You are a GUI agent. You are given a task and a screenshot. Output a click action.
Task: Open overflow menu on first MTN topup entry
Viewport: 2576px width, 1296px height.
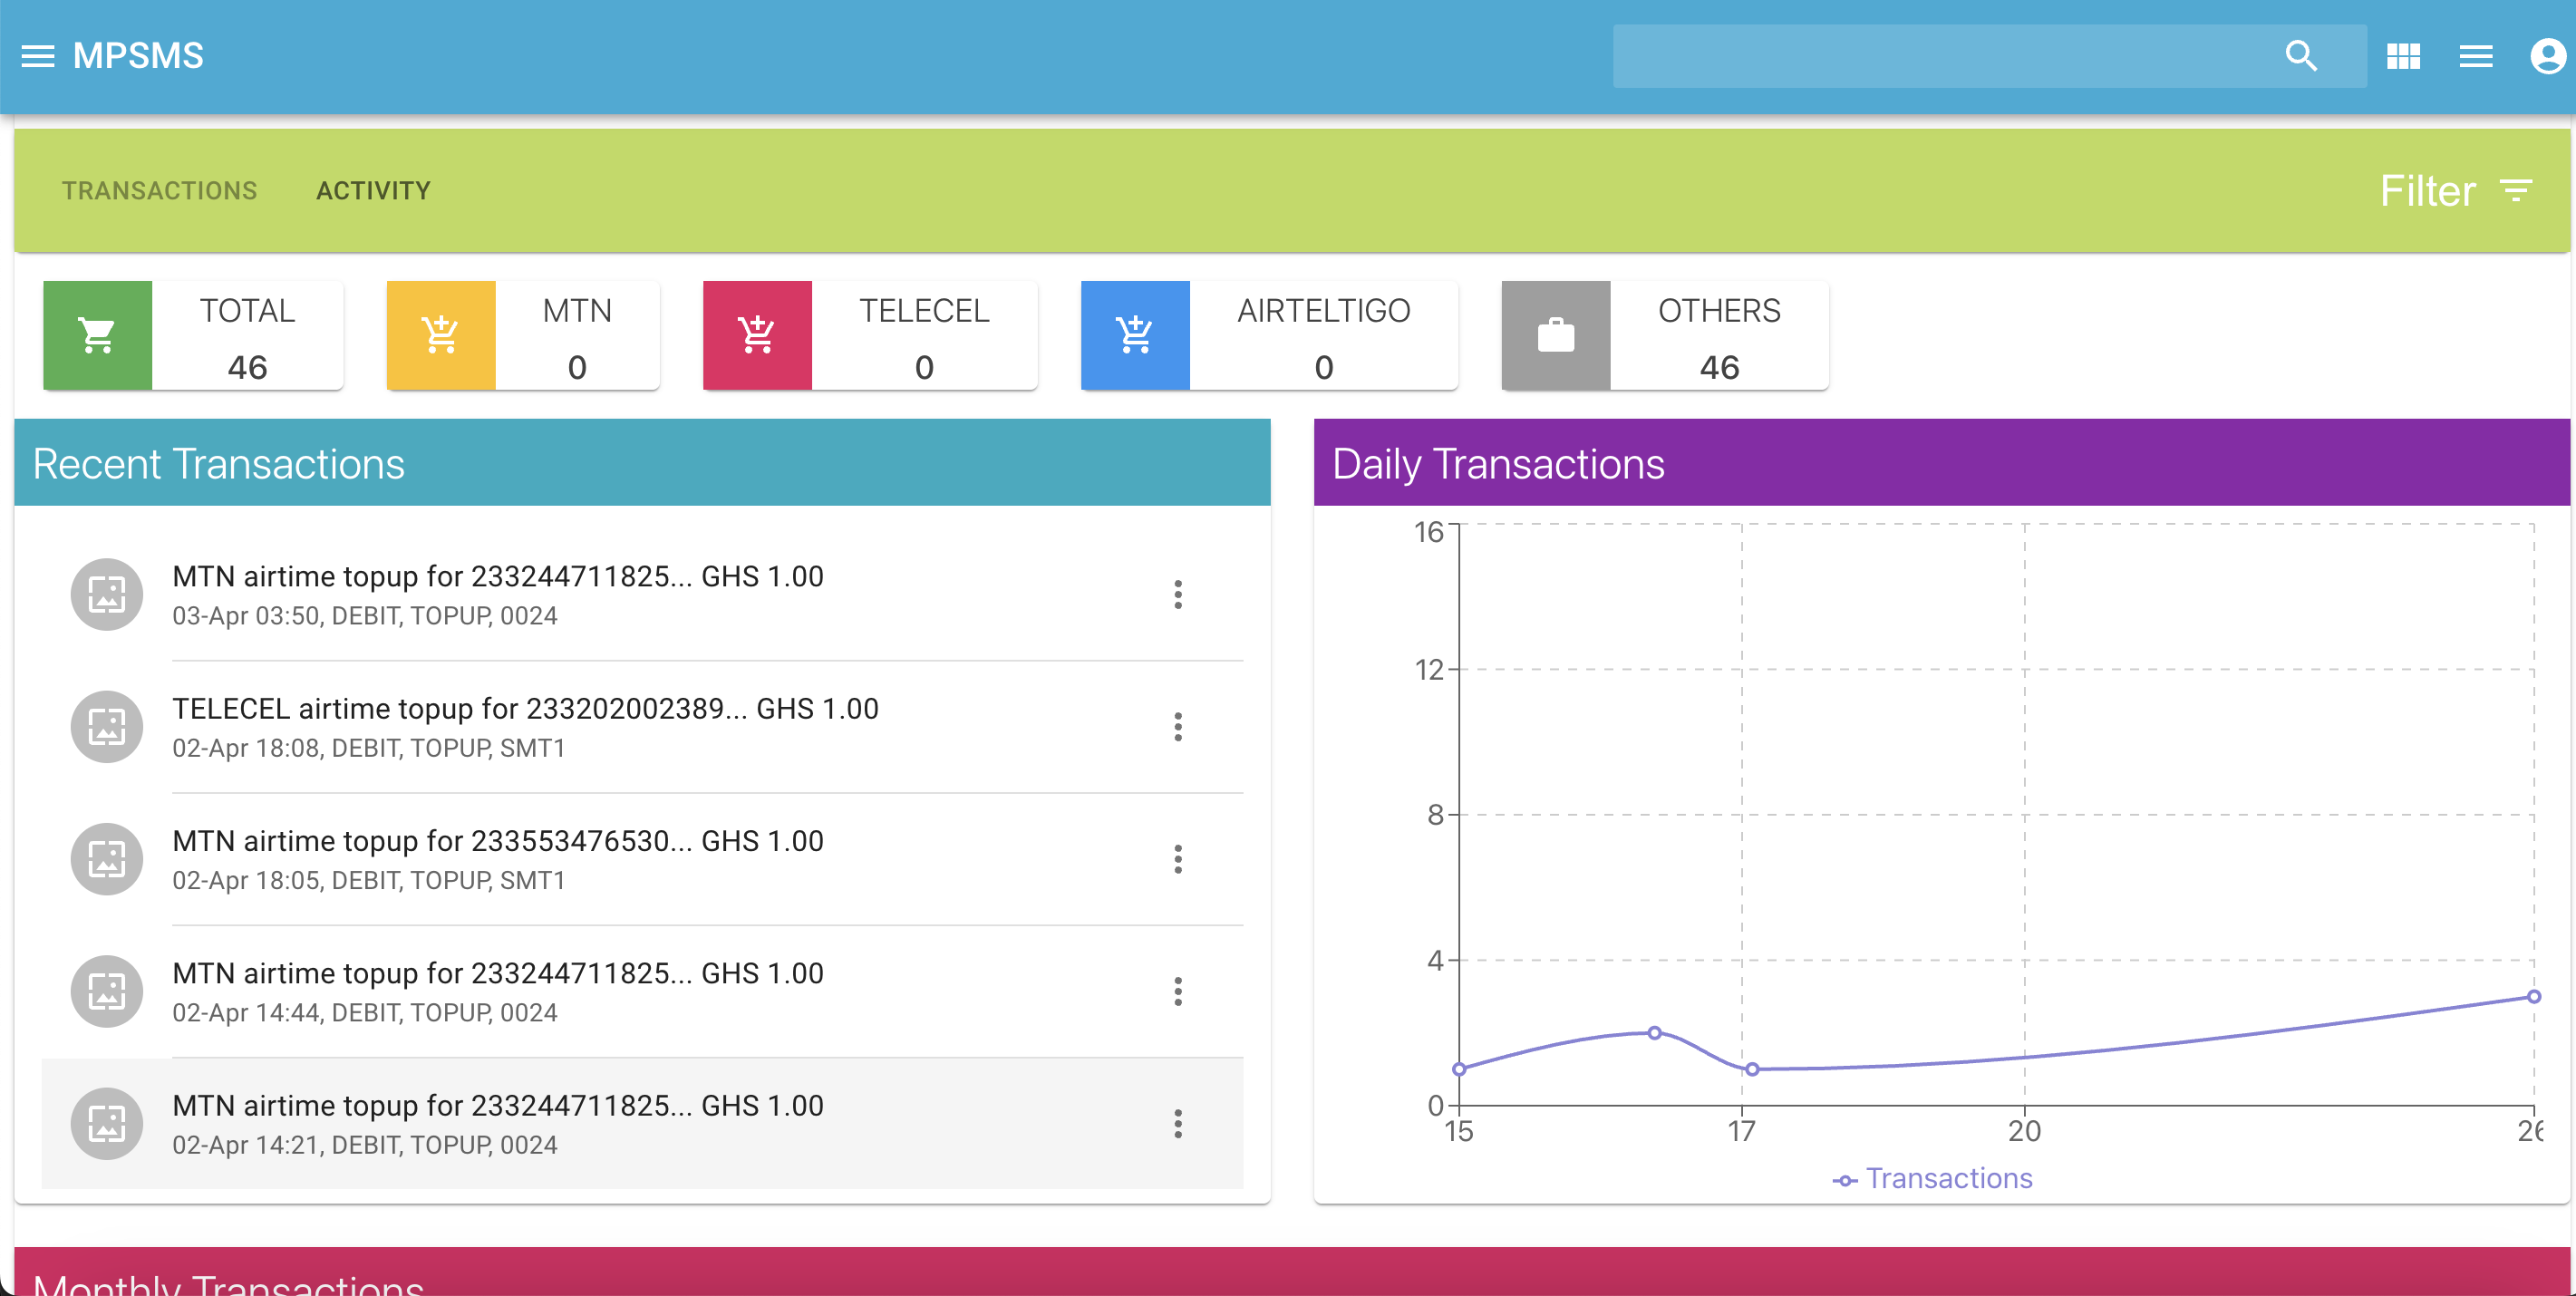1179,594
